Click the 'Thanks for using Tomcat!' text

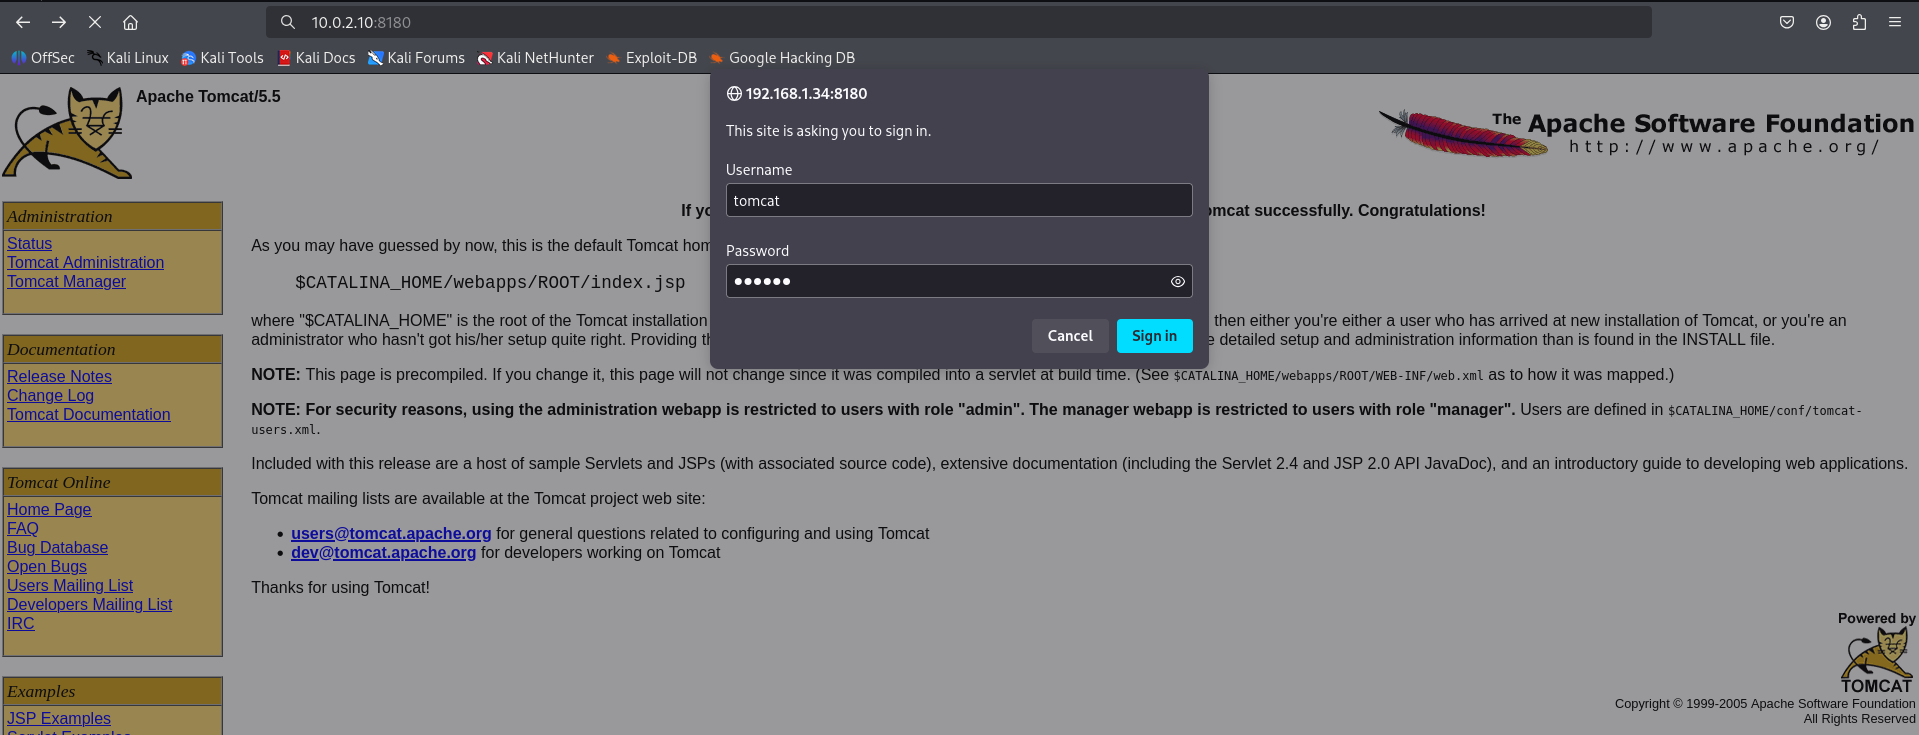(340, 587)
